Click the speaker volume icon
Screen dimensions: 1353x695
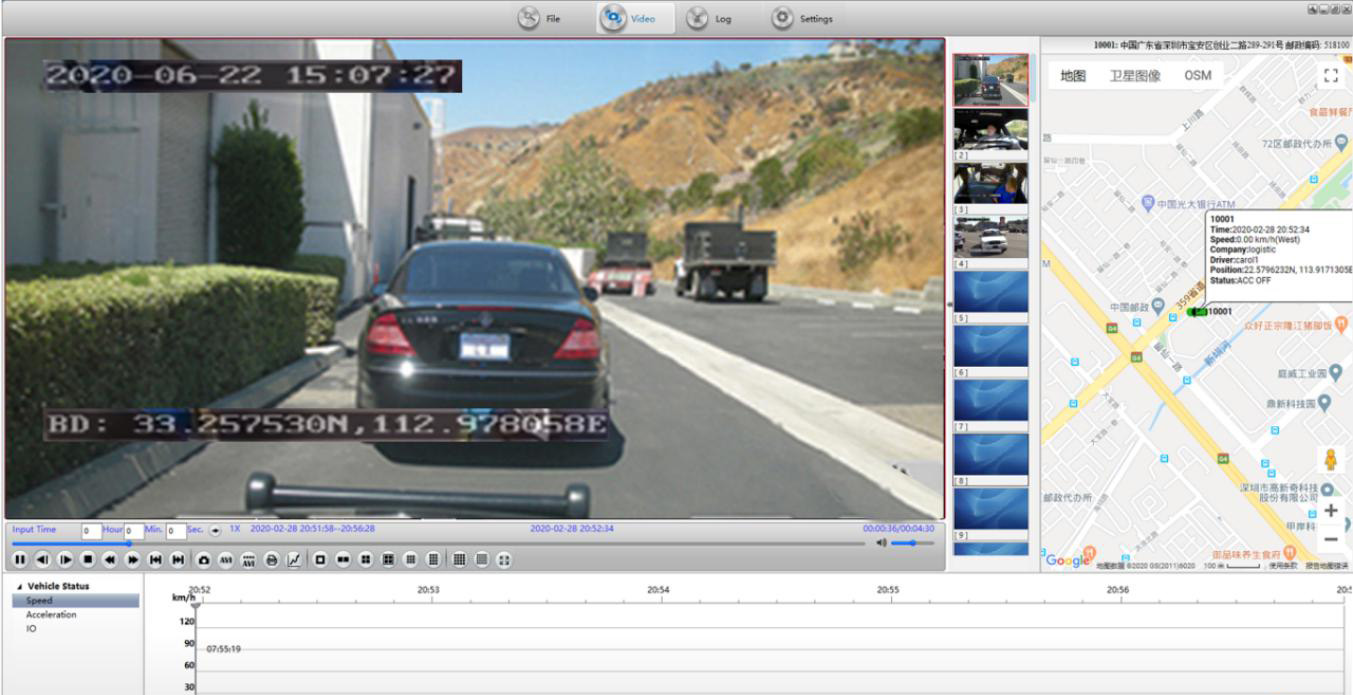881,543
